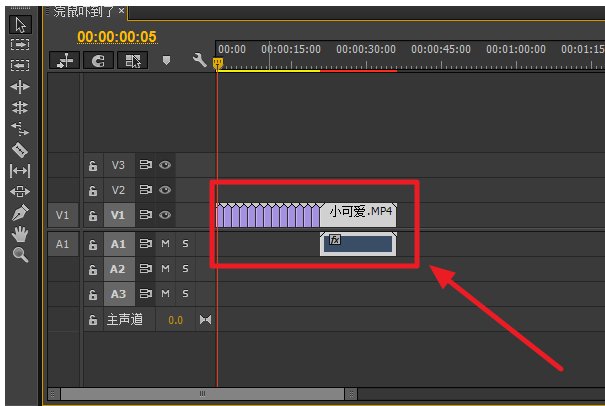Click the playhead timecode 00:00:00:05

coord(117,37)
